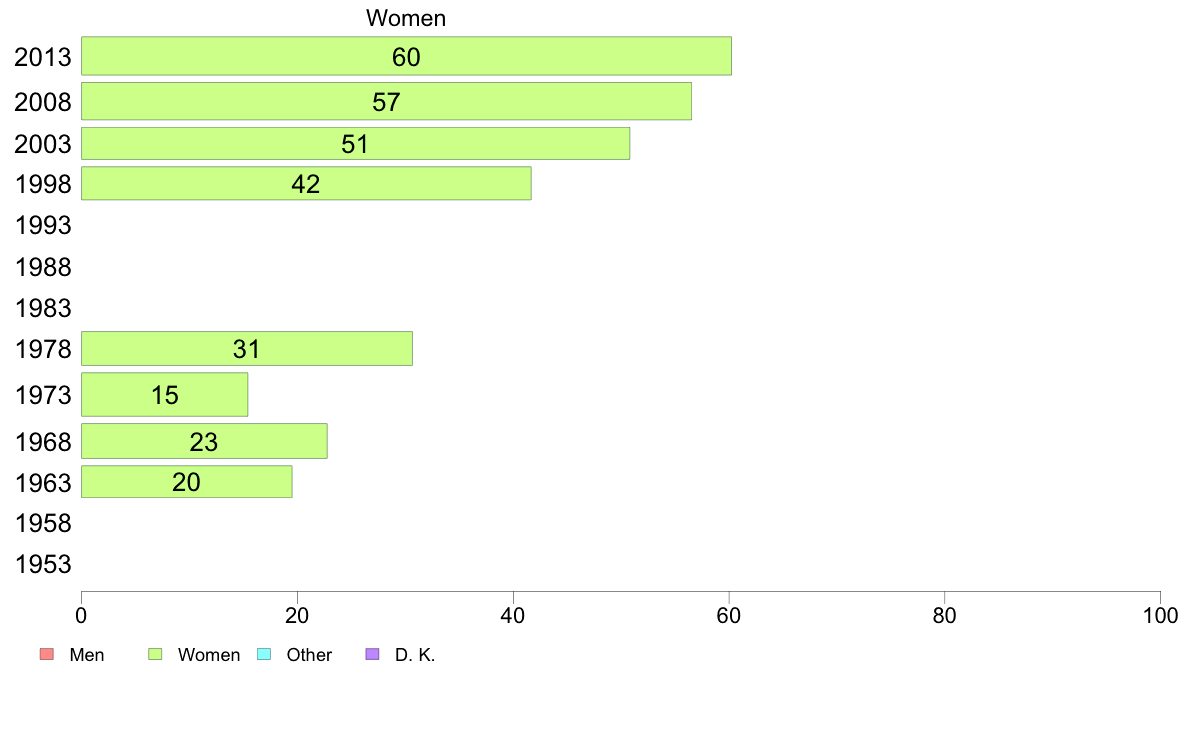Click the purple D. K. legend swatch
1188x736 pixels.
[373, 655]
